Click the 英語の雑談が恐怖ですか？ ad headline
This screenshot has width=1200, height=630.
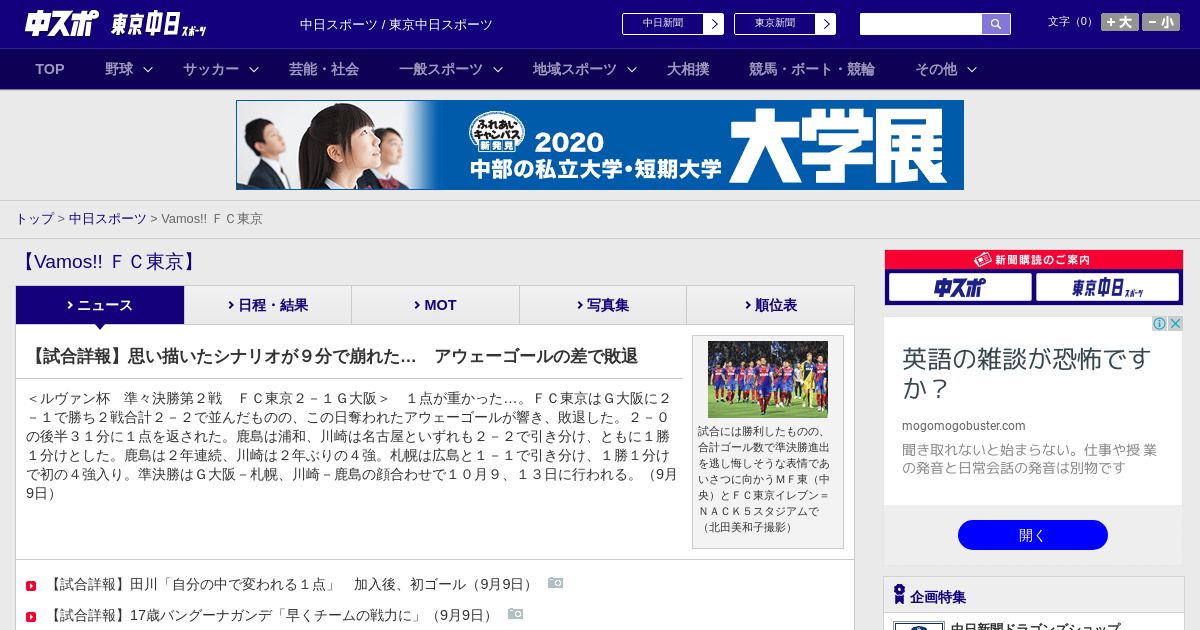[x=1027, y=373]
